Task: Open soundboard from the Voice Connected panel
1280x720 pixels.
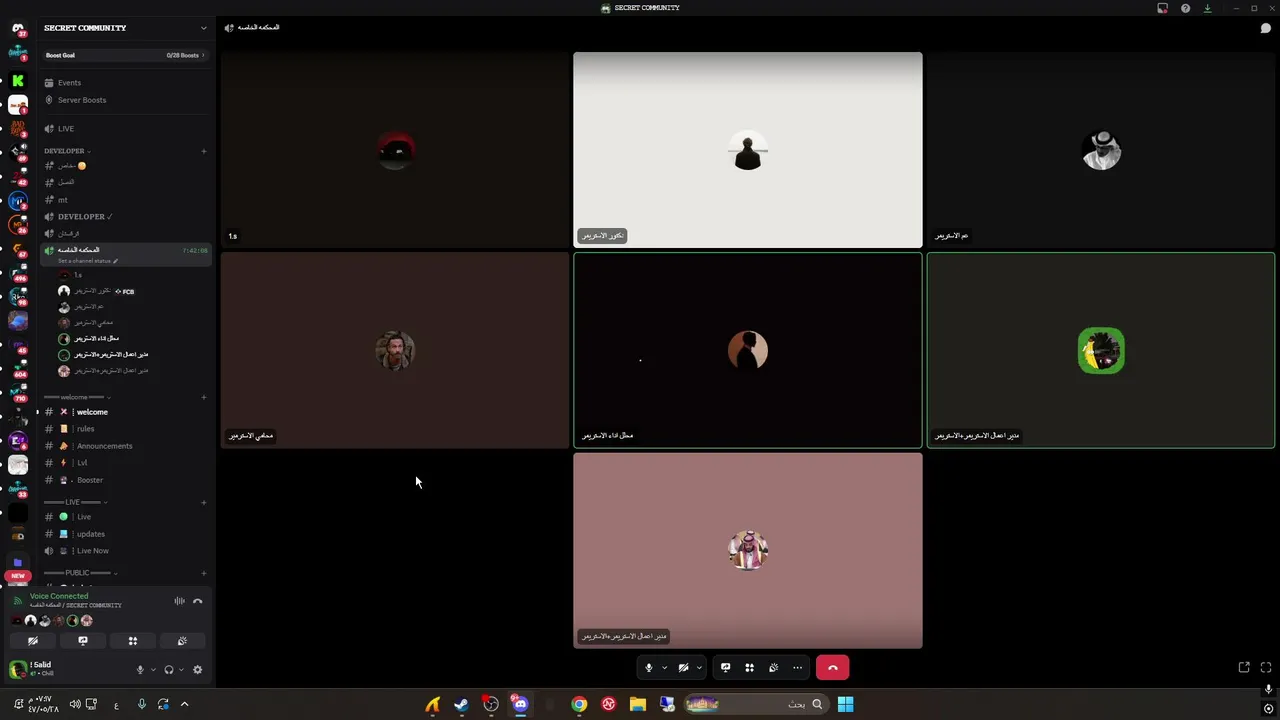Action: tap(182, 641)
